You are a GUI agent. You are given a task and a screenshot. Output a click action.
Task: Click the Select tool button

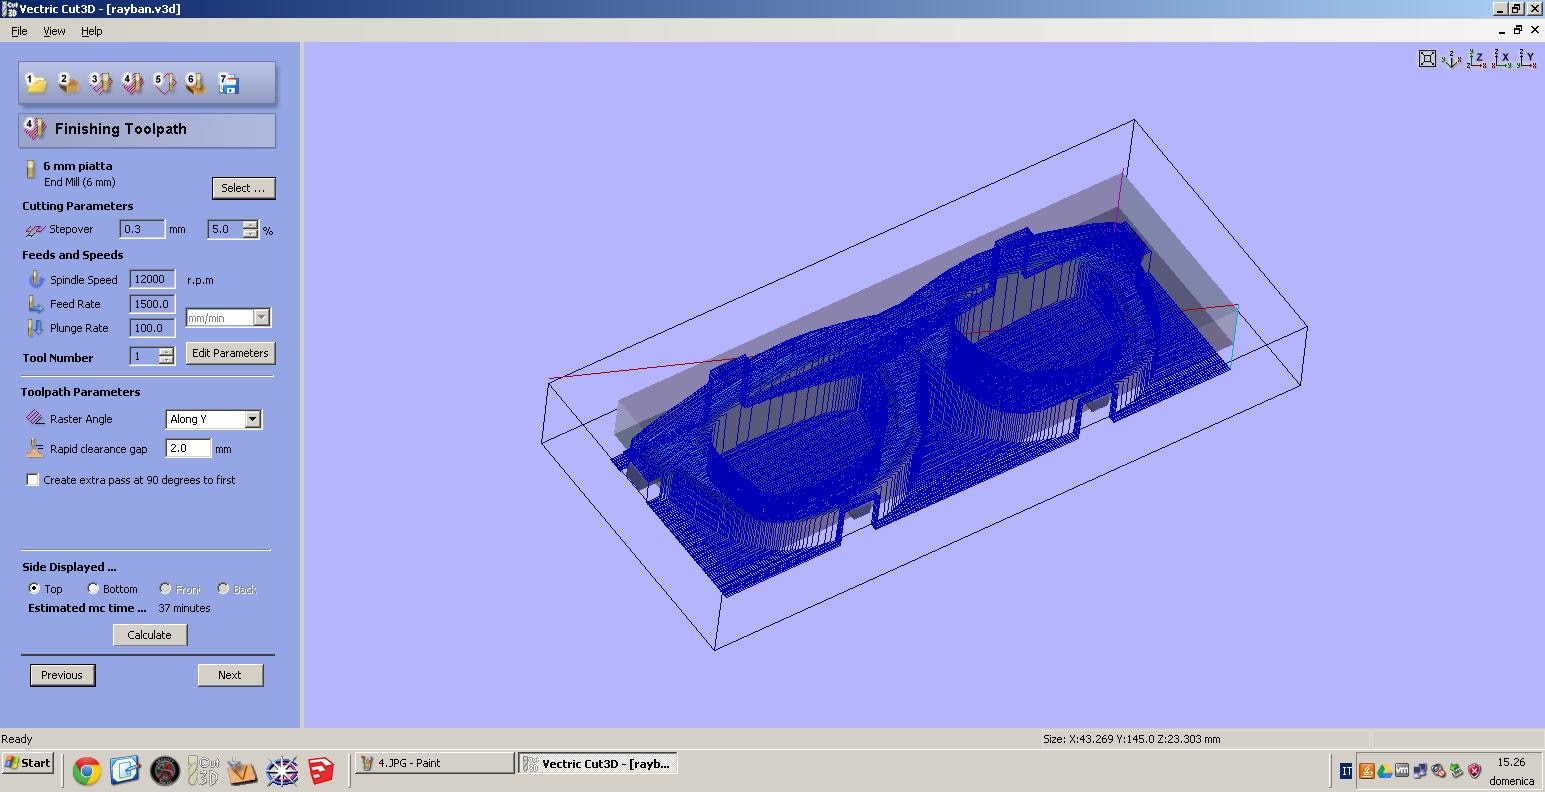click(x=243, y=188)
